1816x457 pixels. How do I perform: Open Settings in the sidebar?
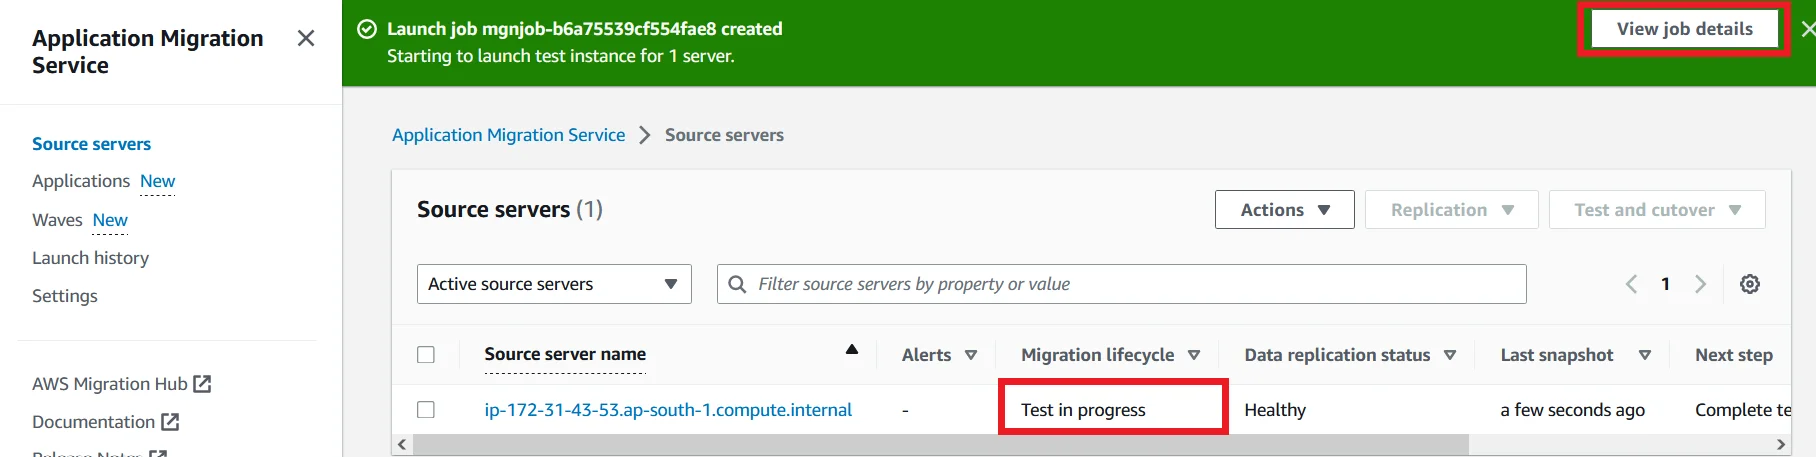(65, 296)
